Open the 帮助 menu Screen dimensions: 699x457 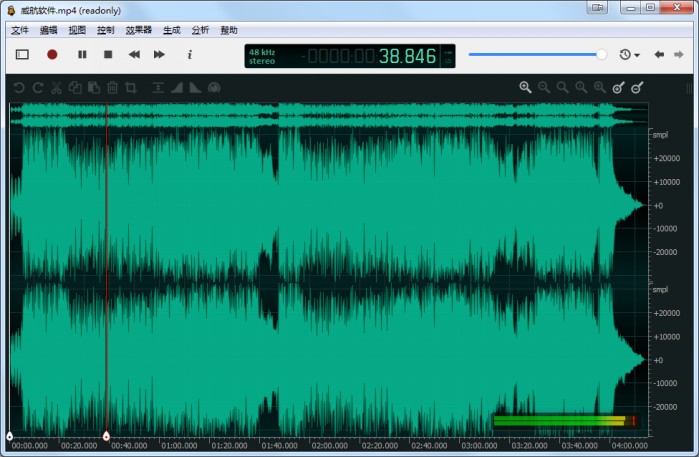tap(229, 30)
